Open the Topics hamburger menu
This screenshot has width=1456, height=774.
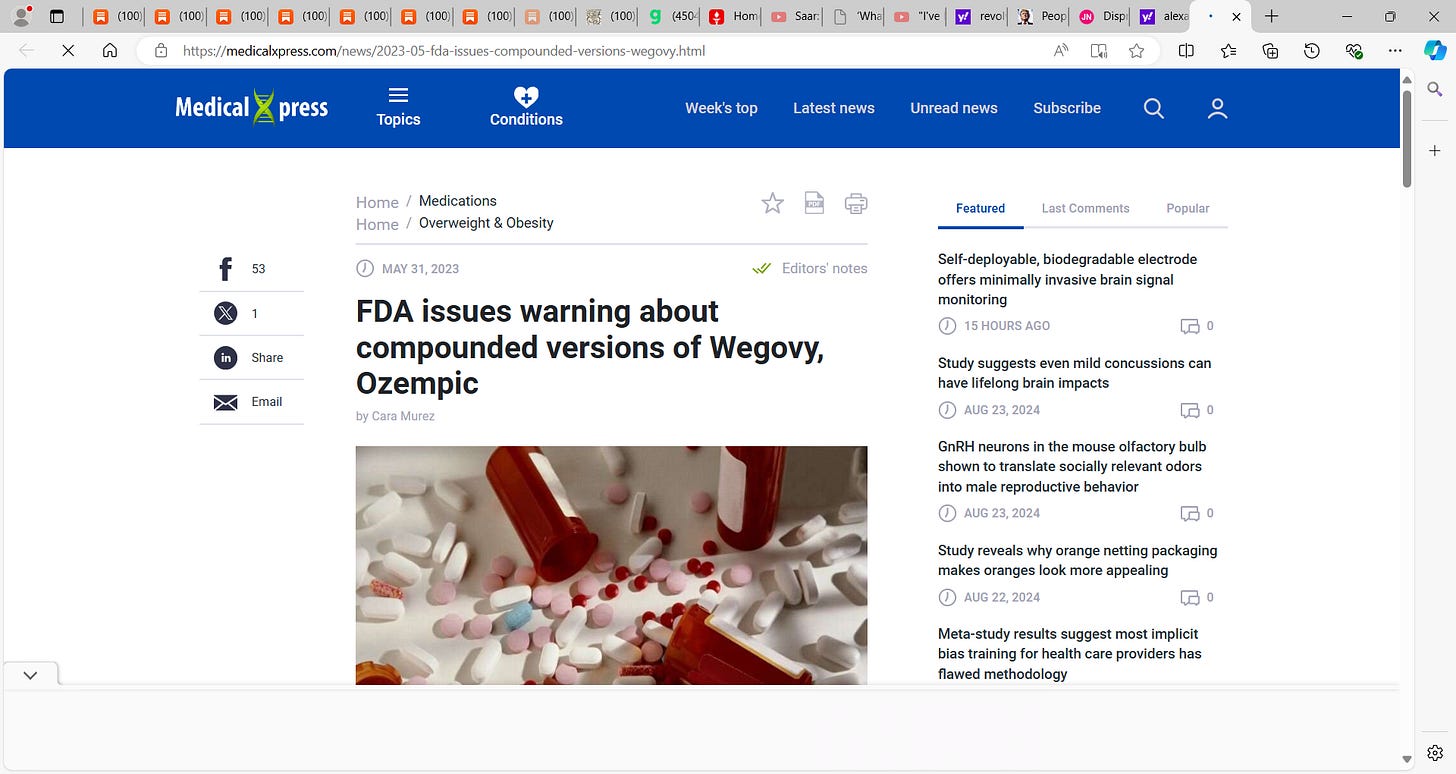(x=398, y=107)
